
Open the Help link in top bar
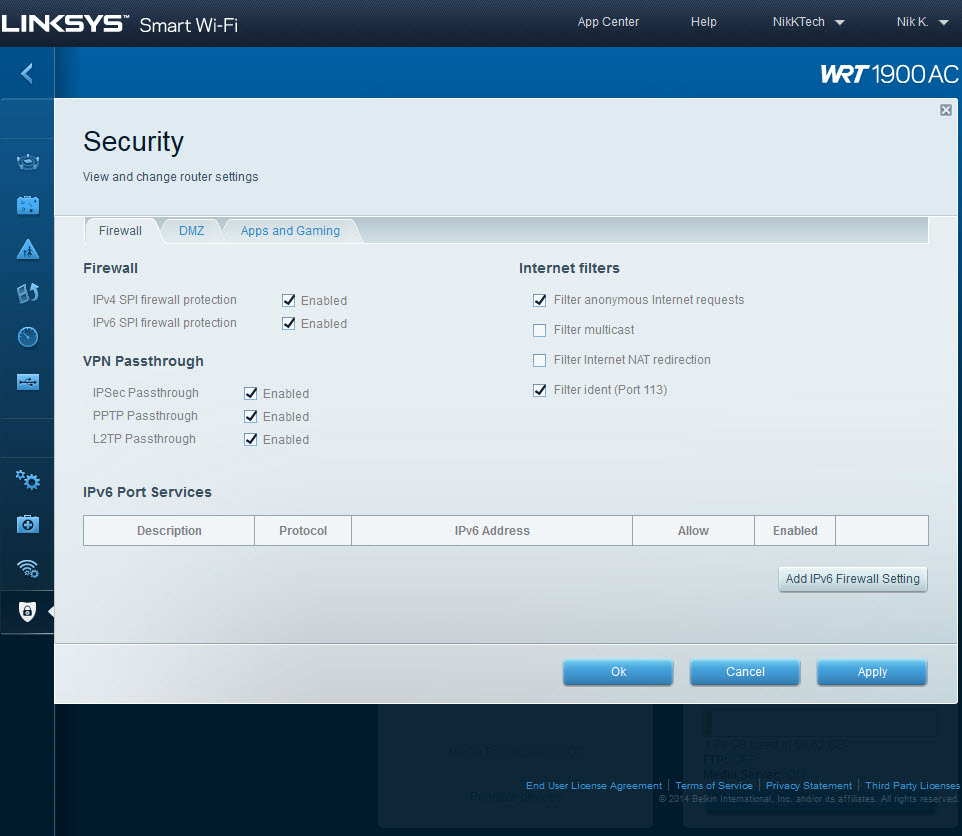point(703,22)
